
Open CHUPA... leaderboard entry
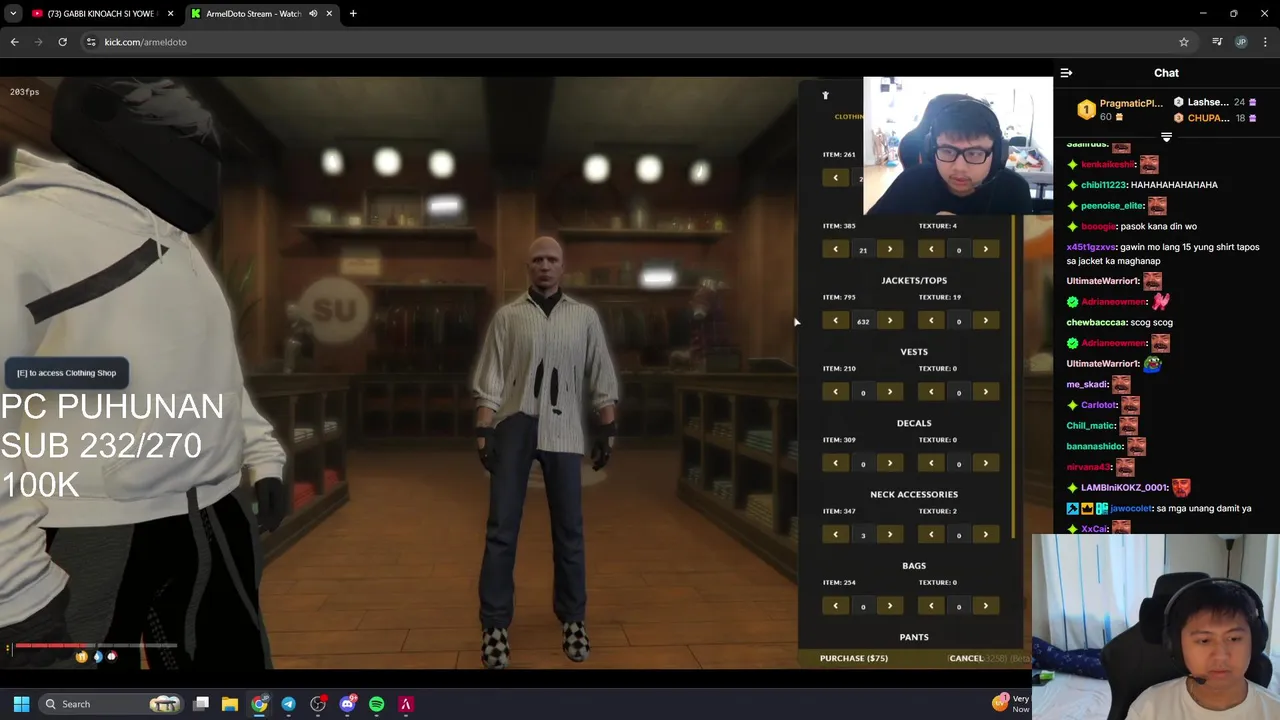click(x=1215, y=118)
